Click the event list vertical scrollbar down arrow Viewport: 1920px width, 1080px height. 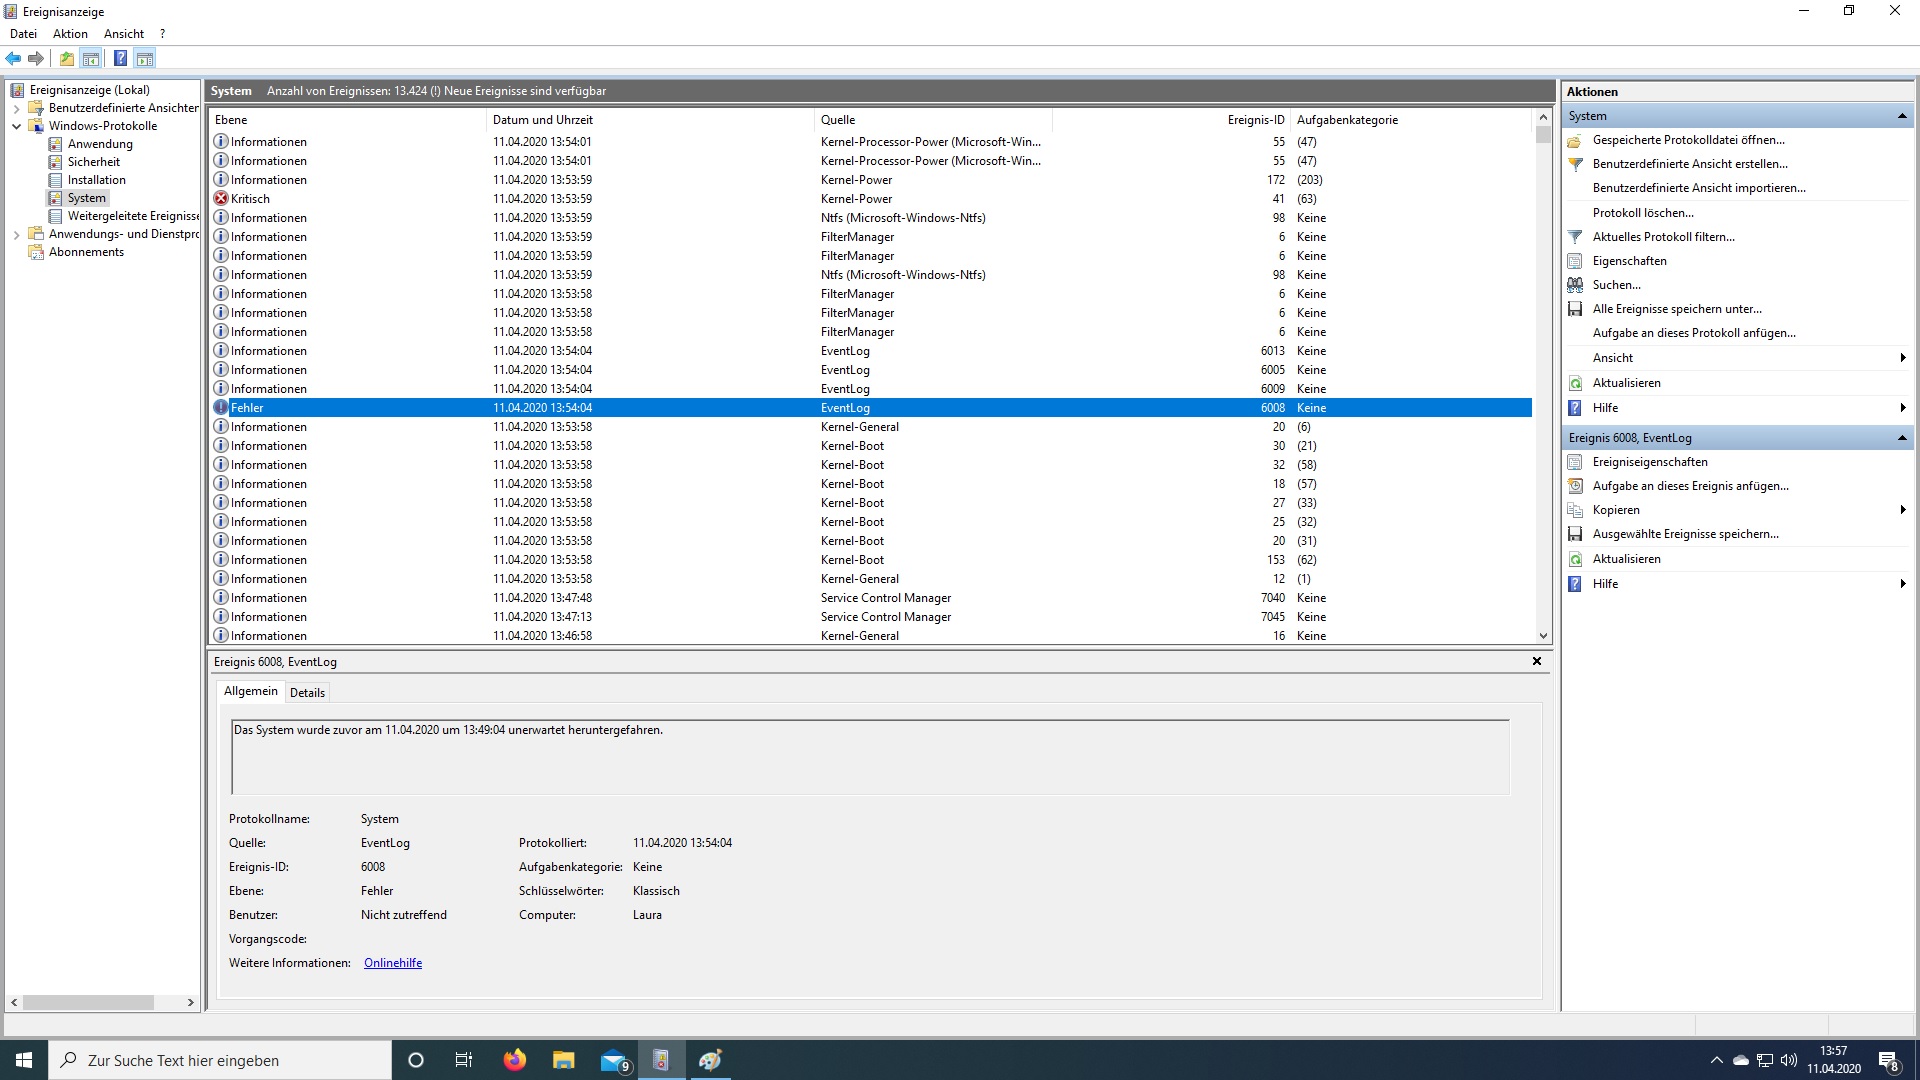(x=1543, y=636)
